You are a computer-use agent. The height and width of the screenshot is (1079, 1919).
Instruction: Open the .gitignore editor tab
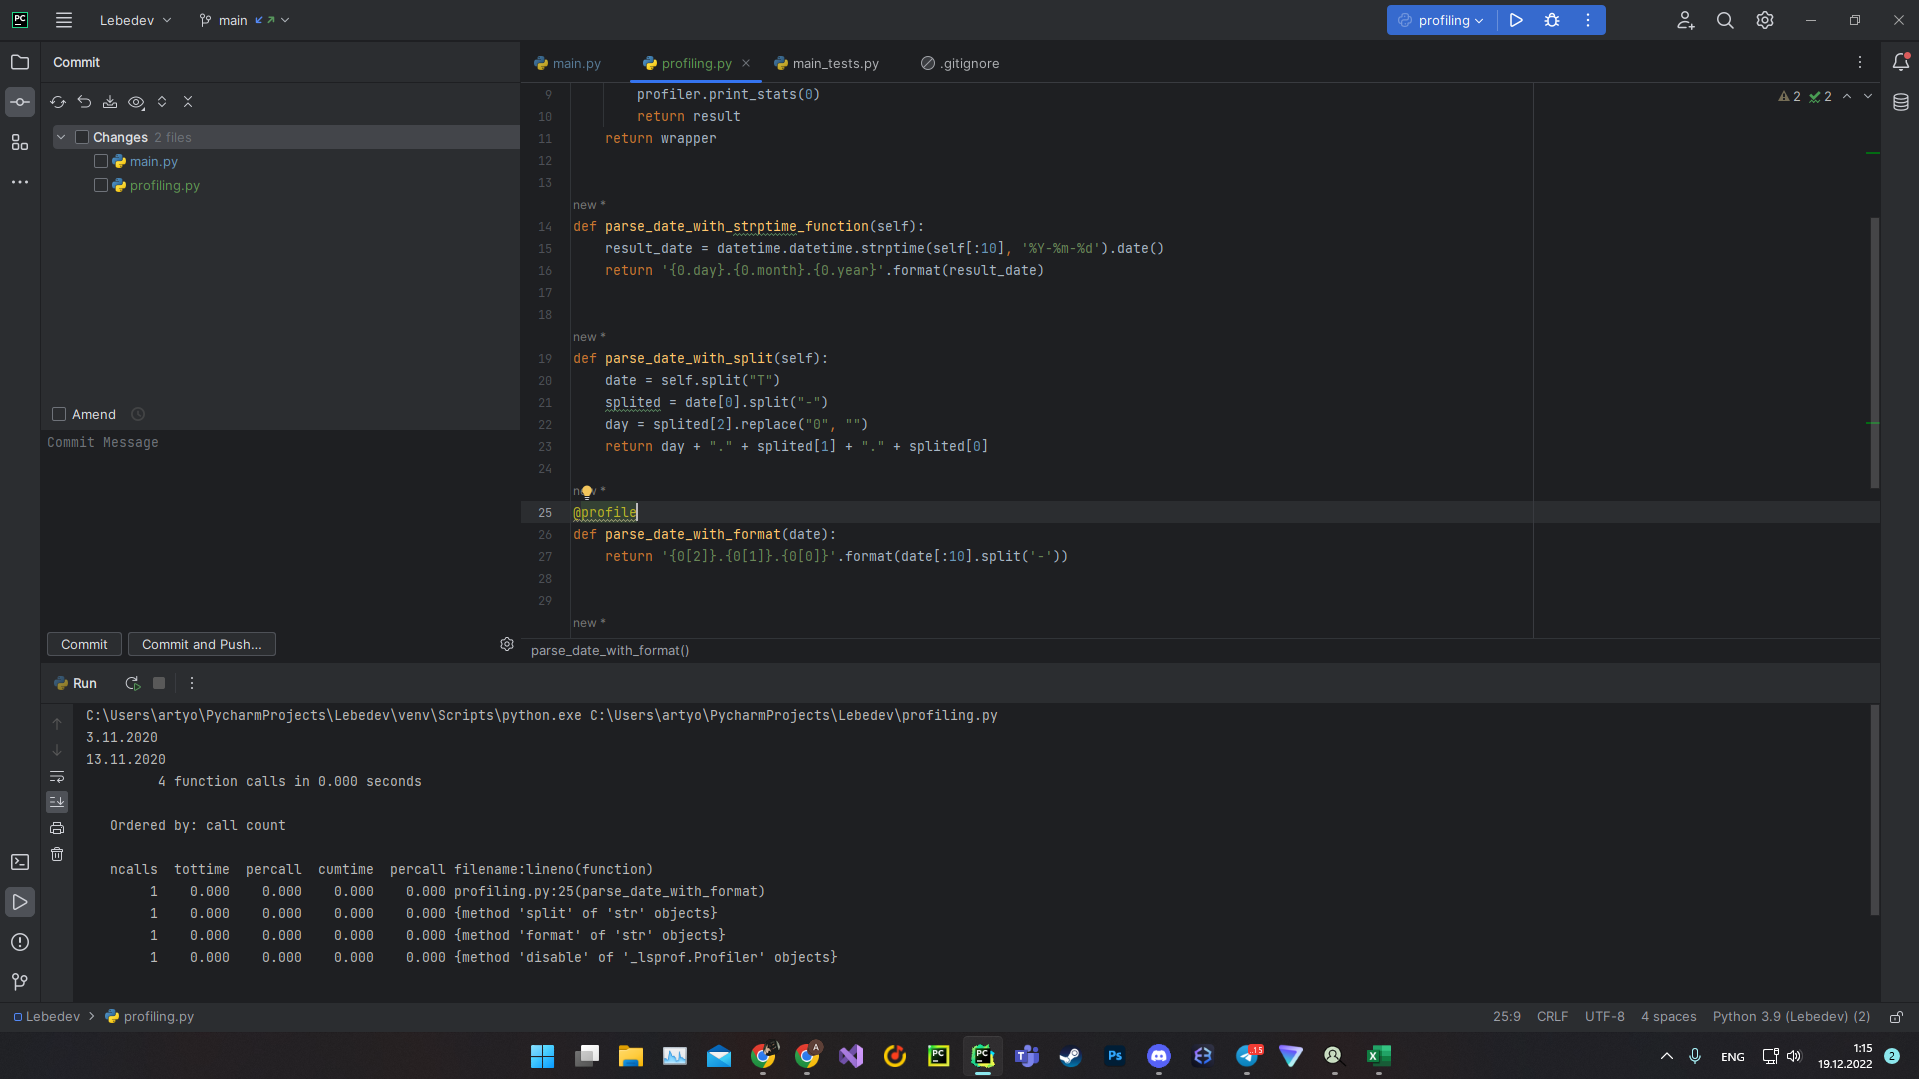(x=966, y=62)
